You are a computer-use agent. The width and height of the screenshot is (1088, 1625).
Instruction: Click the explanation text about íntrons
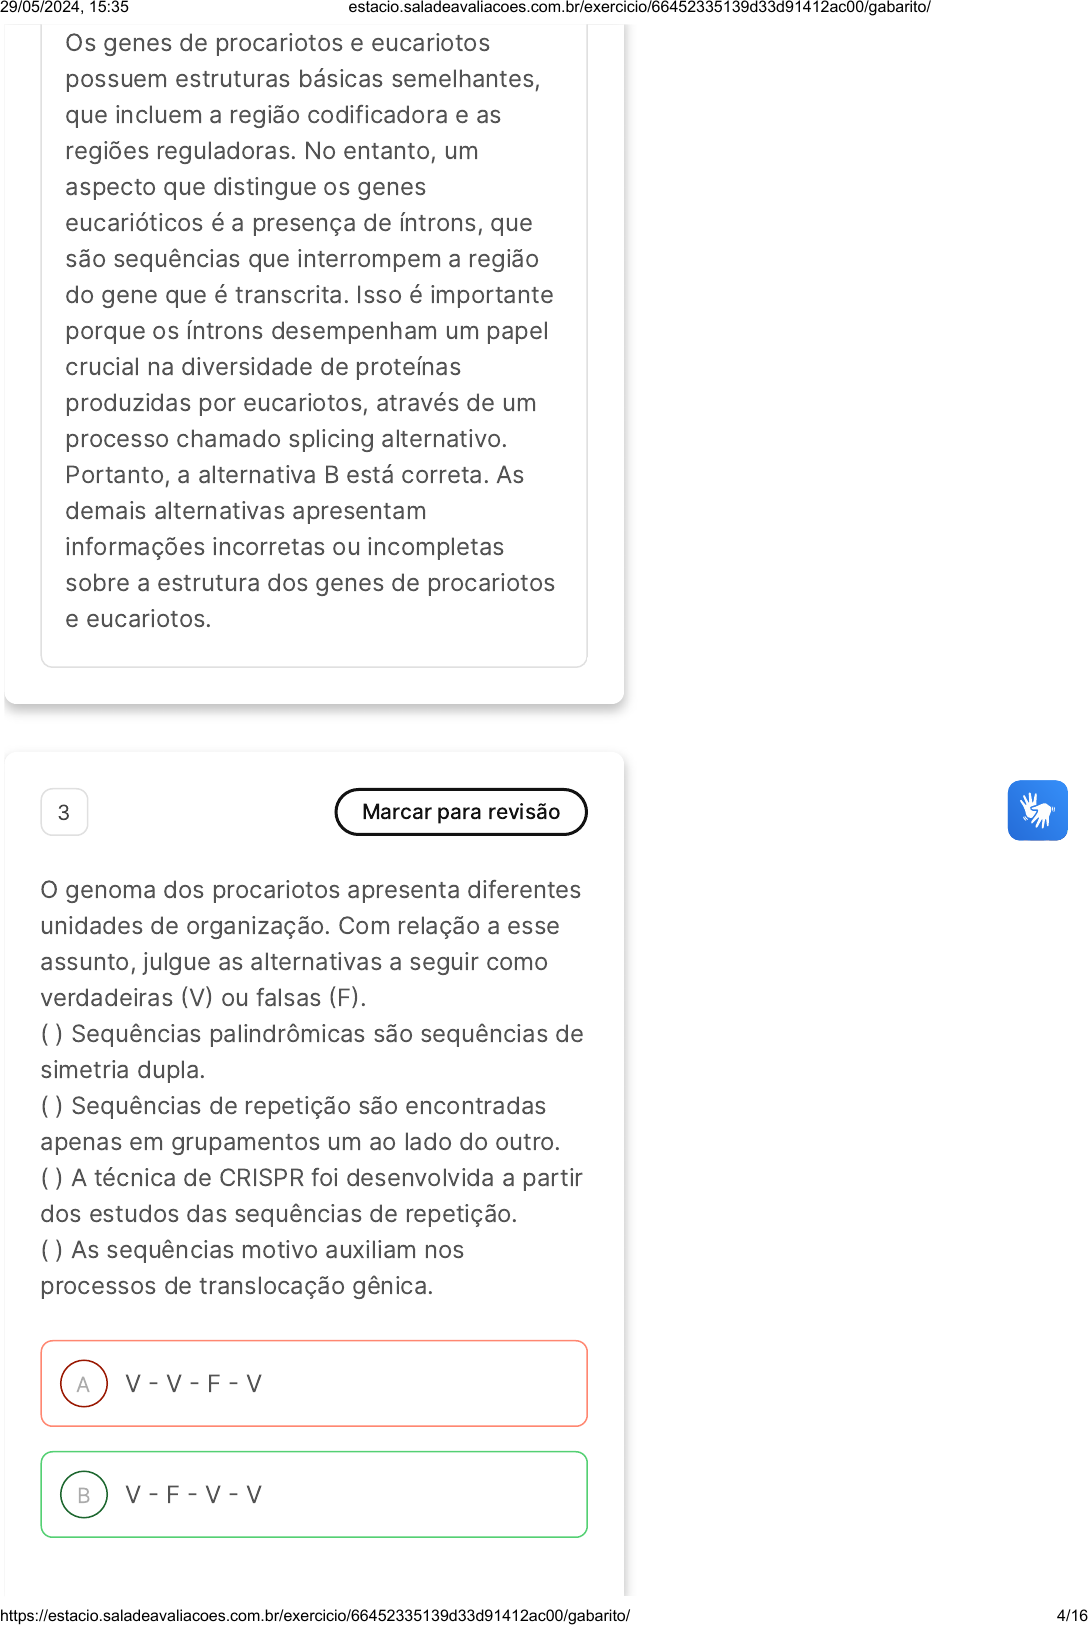(x=310, y=330)
